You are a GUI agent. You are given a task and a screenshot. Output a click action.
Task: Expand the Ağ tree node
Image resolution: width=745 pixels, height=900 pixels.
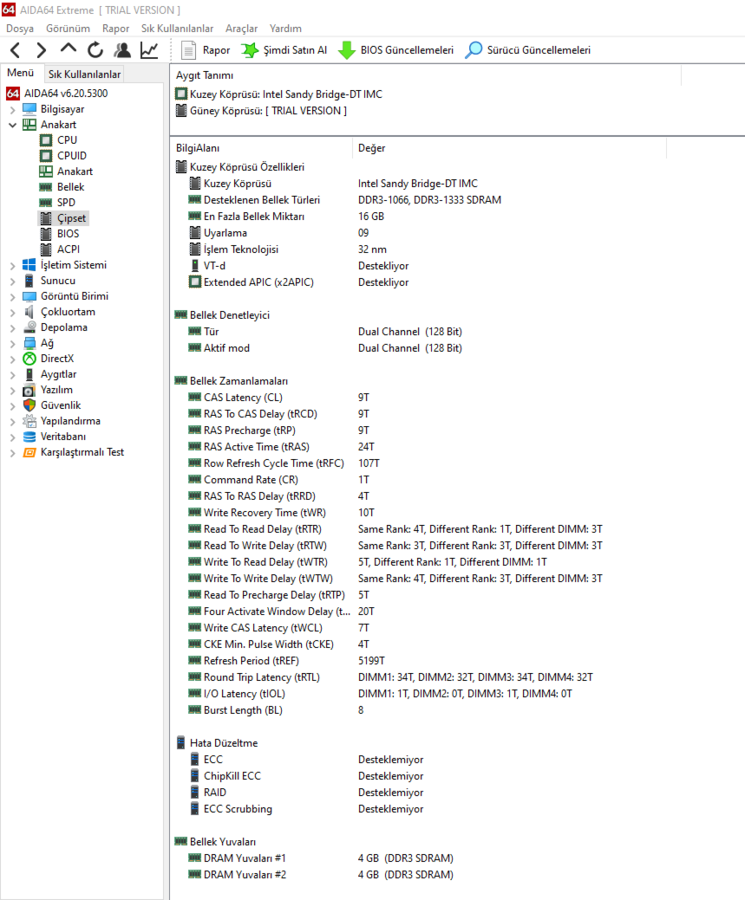click(13, 343)
